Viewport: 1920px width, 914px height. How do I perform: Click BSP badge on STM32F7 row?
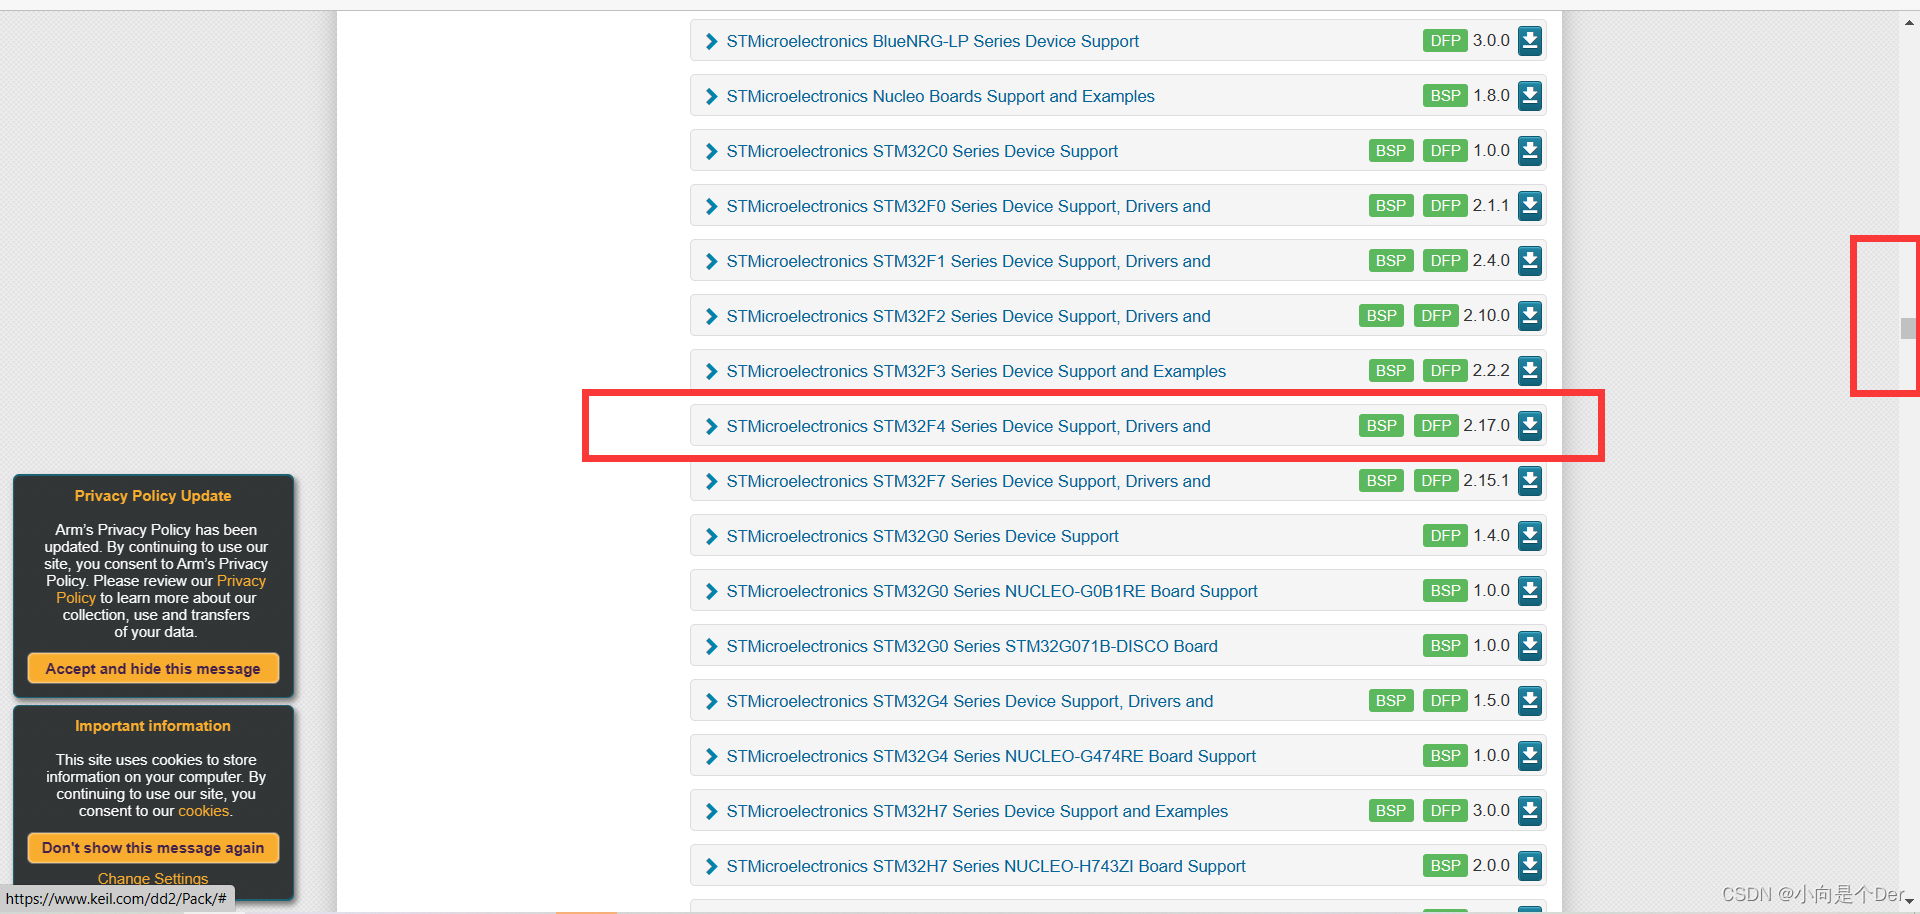(x=1381, y=481)
